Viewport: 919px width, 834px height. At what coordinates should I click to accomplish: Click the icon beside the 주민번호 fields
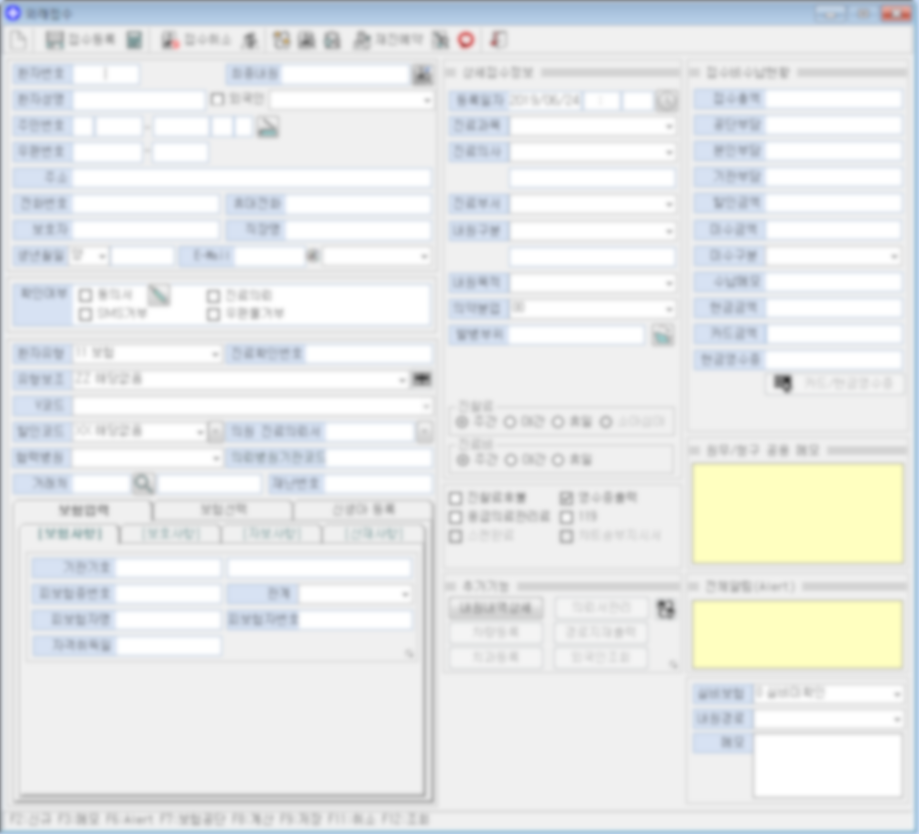click(x=268, y=126)
